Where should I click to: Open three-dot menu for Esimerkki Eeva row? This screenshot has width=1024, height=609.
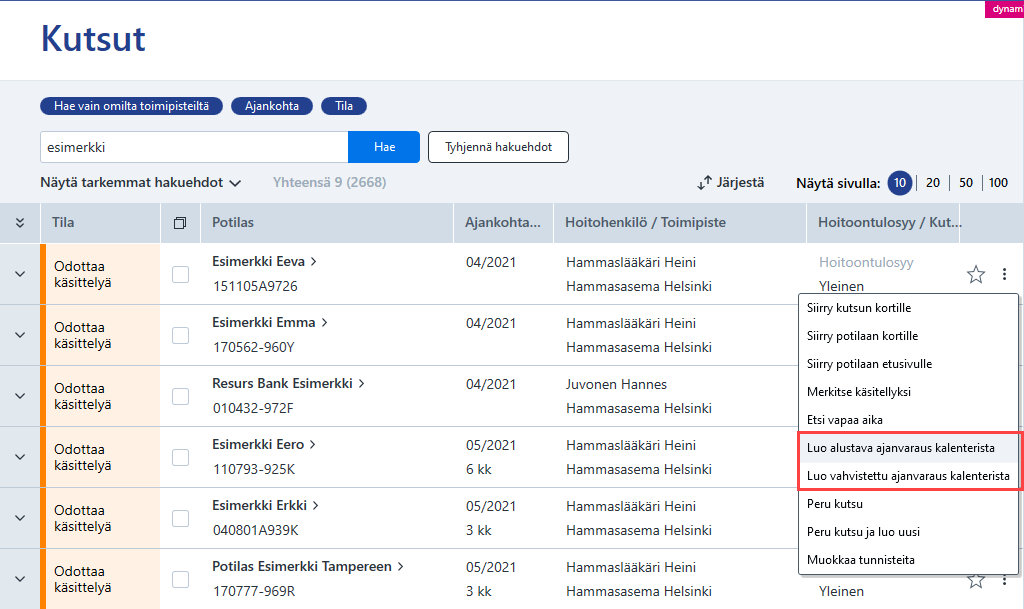point(1004,274)
